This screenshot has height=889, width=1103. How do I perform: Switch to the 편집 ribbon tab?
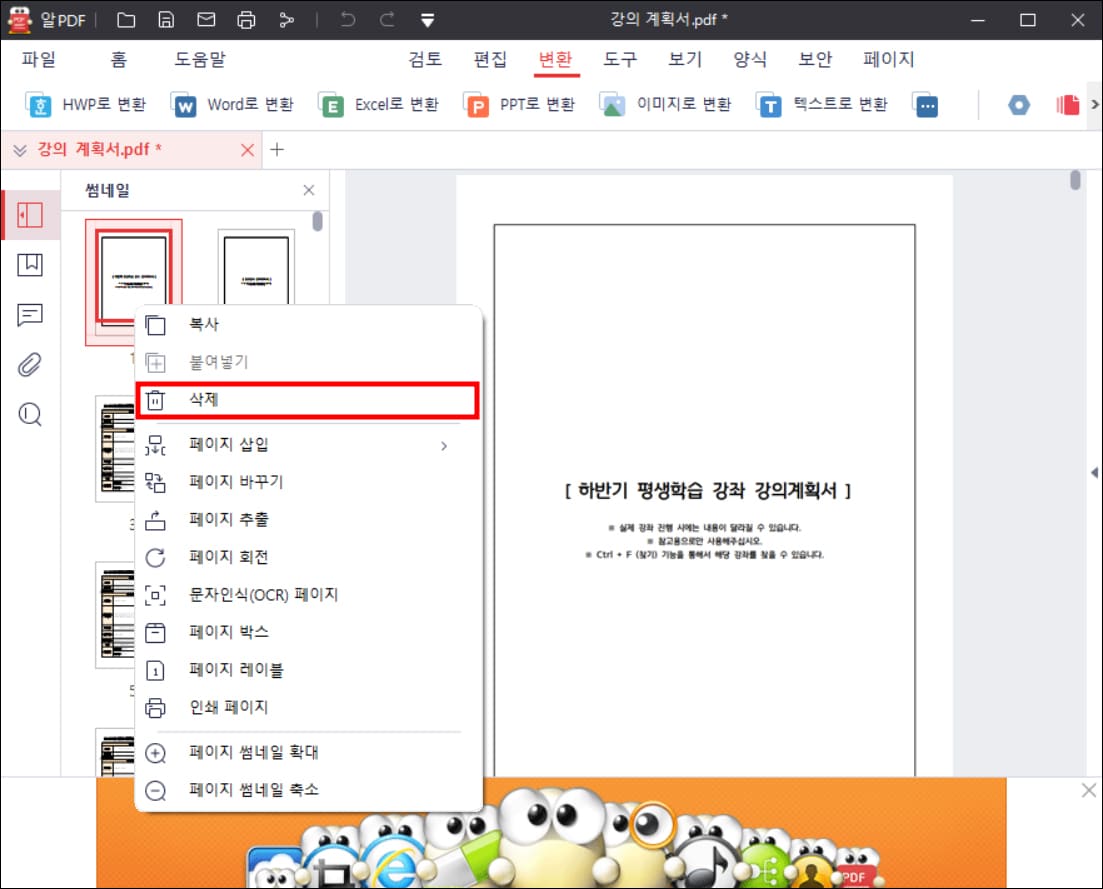point(489,59)
